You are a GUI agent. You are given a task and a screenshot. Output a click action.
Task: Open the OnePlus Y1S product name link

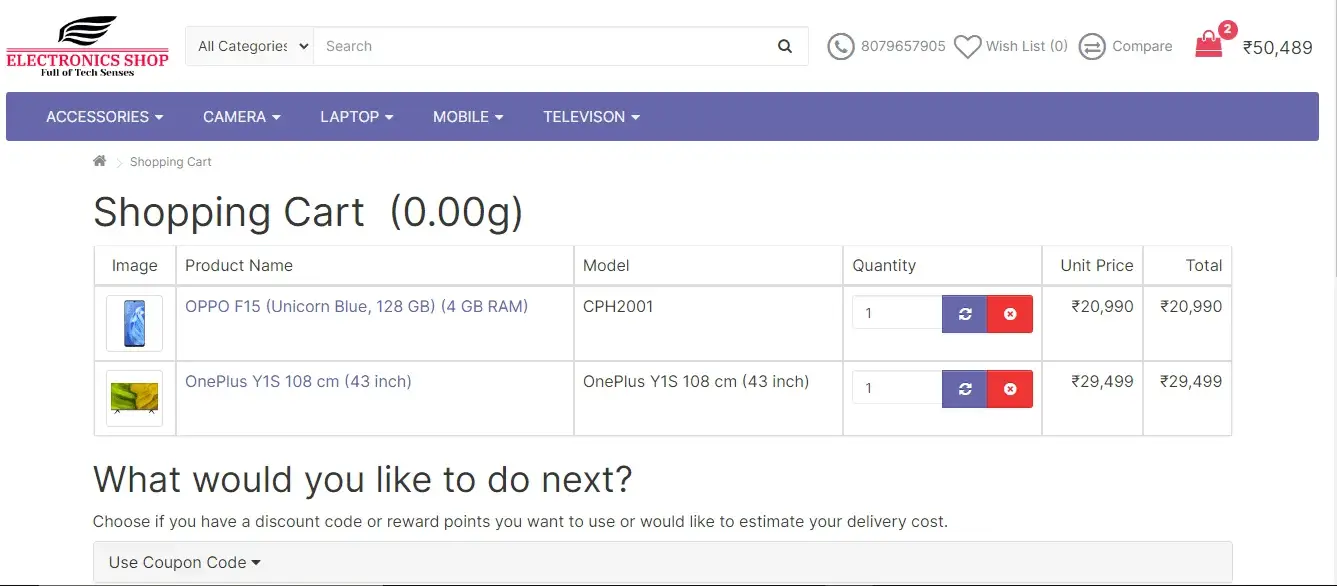(298, 381)
